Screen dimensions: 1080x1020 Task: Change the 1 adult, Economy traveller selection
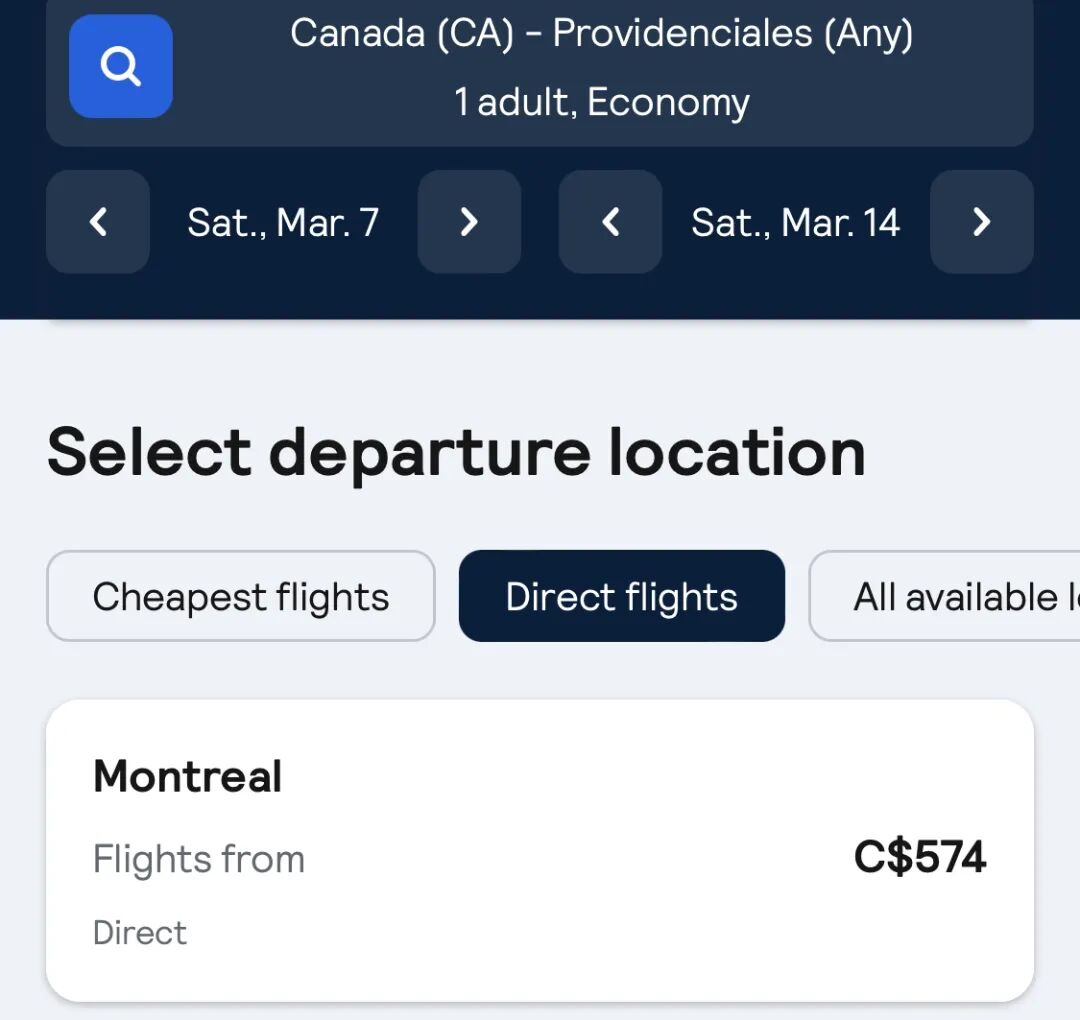(x=601, y=102)
